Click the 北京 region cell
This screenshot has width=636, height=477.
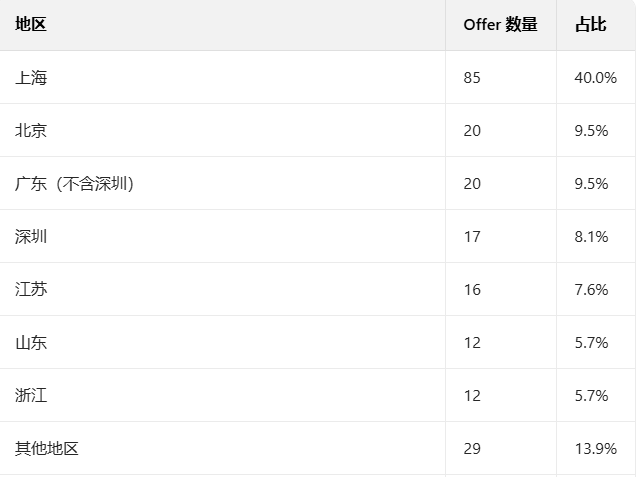[31, 131]
